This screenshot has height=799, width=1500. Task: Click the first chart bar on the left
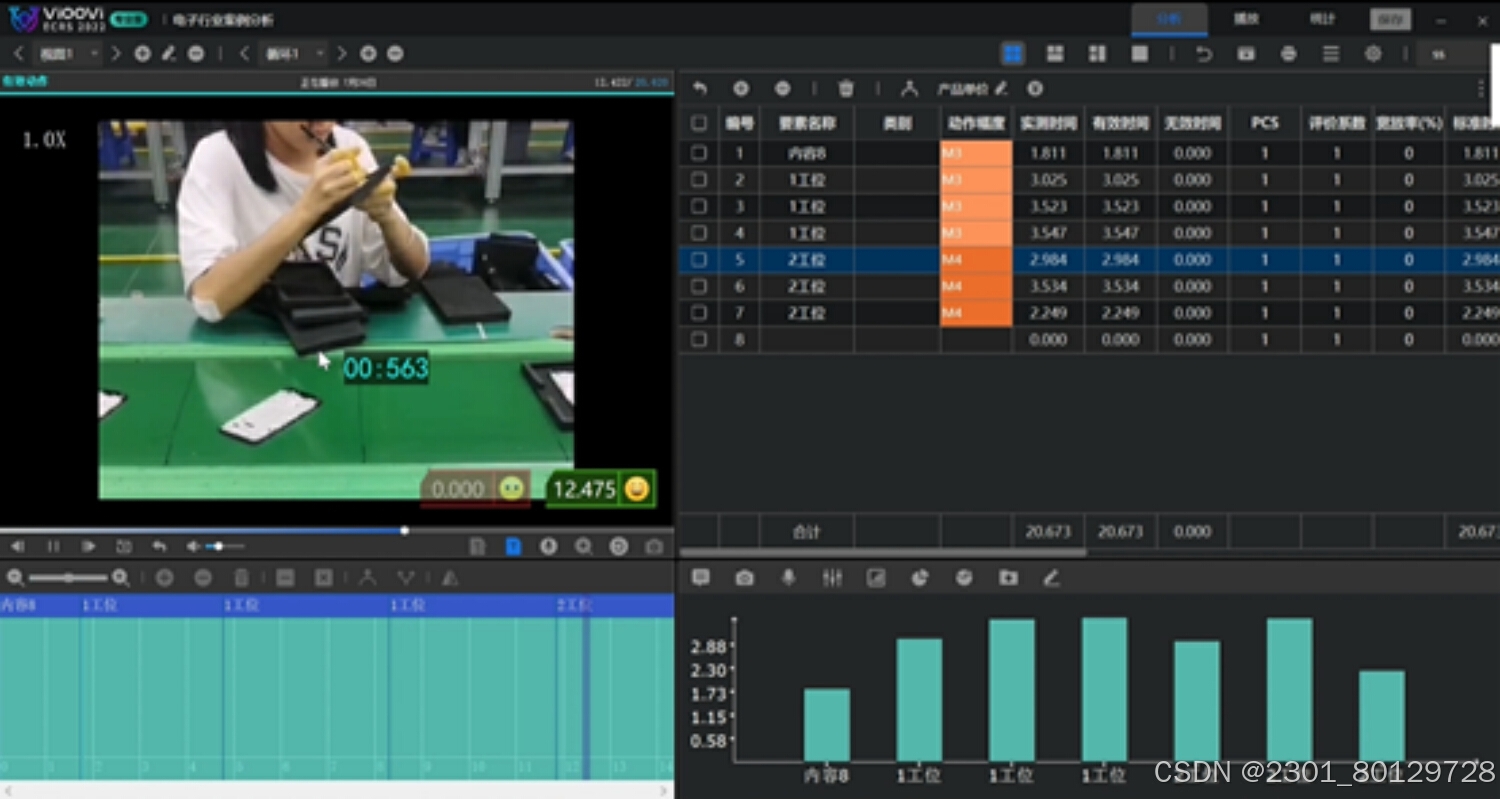[827, 725]
